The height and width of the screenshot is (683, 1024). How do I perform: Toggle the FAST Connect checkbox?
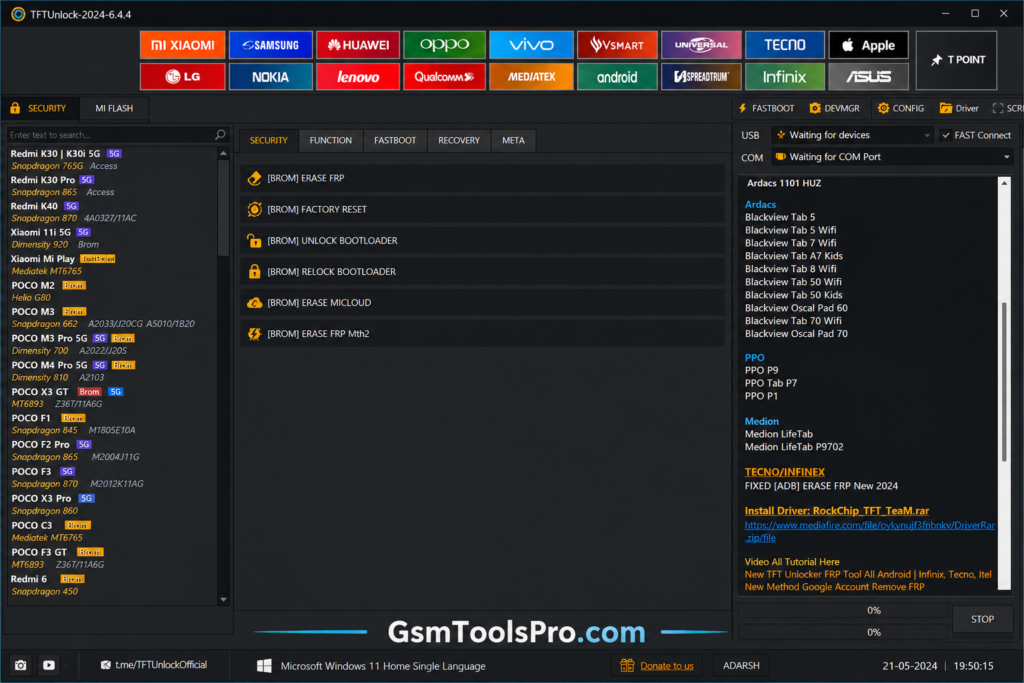946,135
